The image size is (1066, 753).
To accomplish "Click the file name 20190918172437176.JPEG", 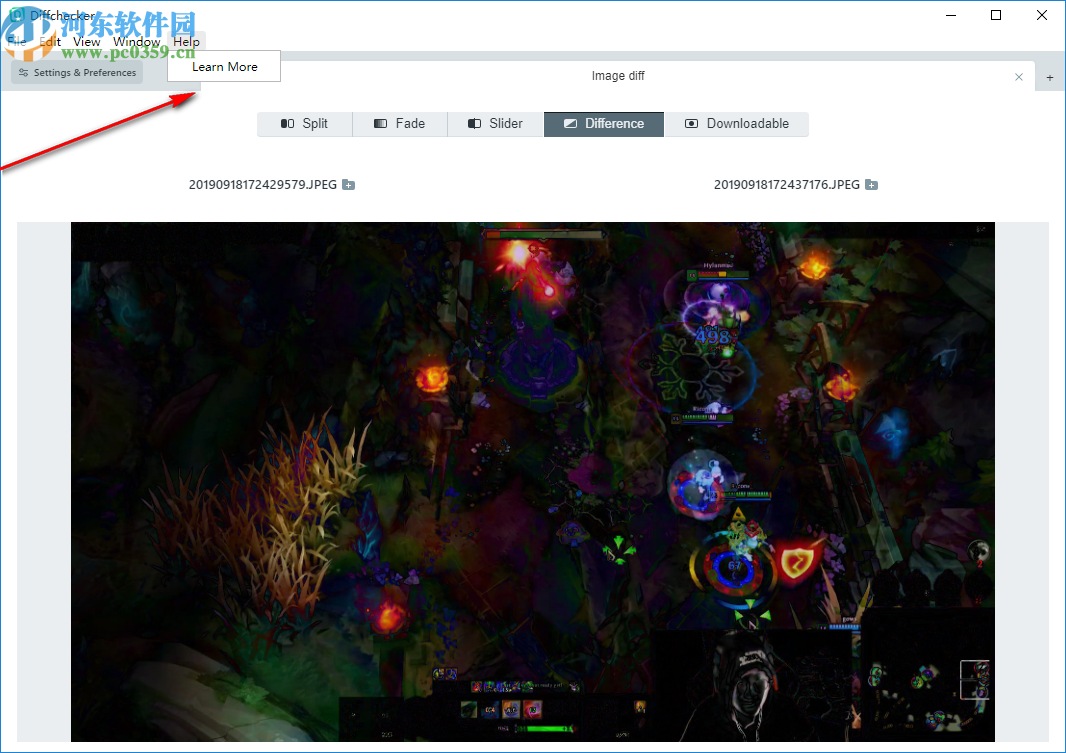I will click(787, 185).
